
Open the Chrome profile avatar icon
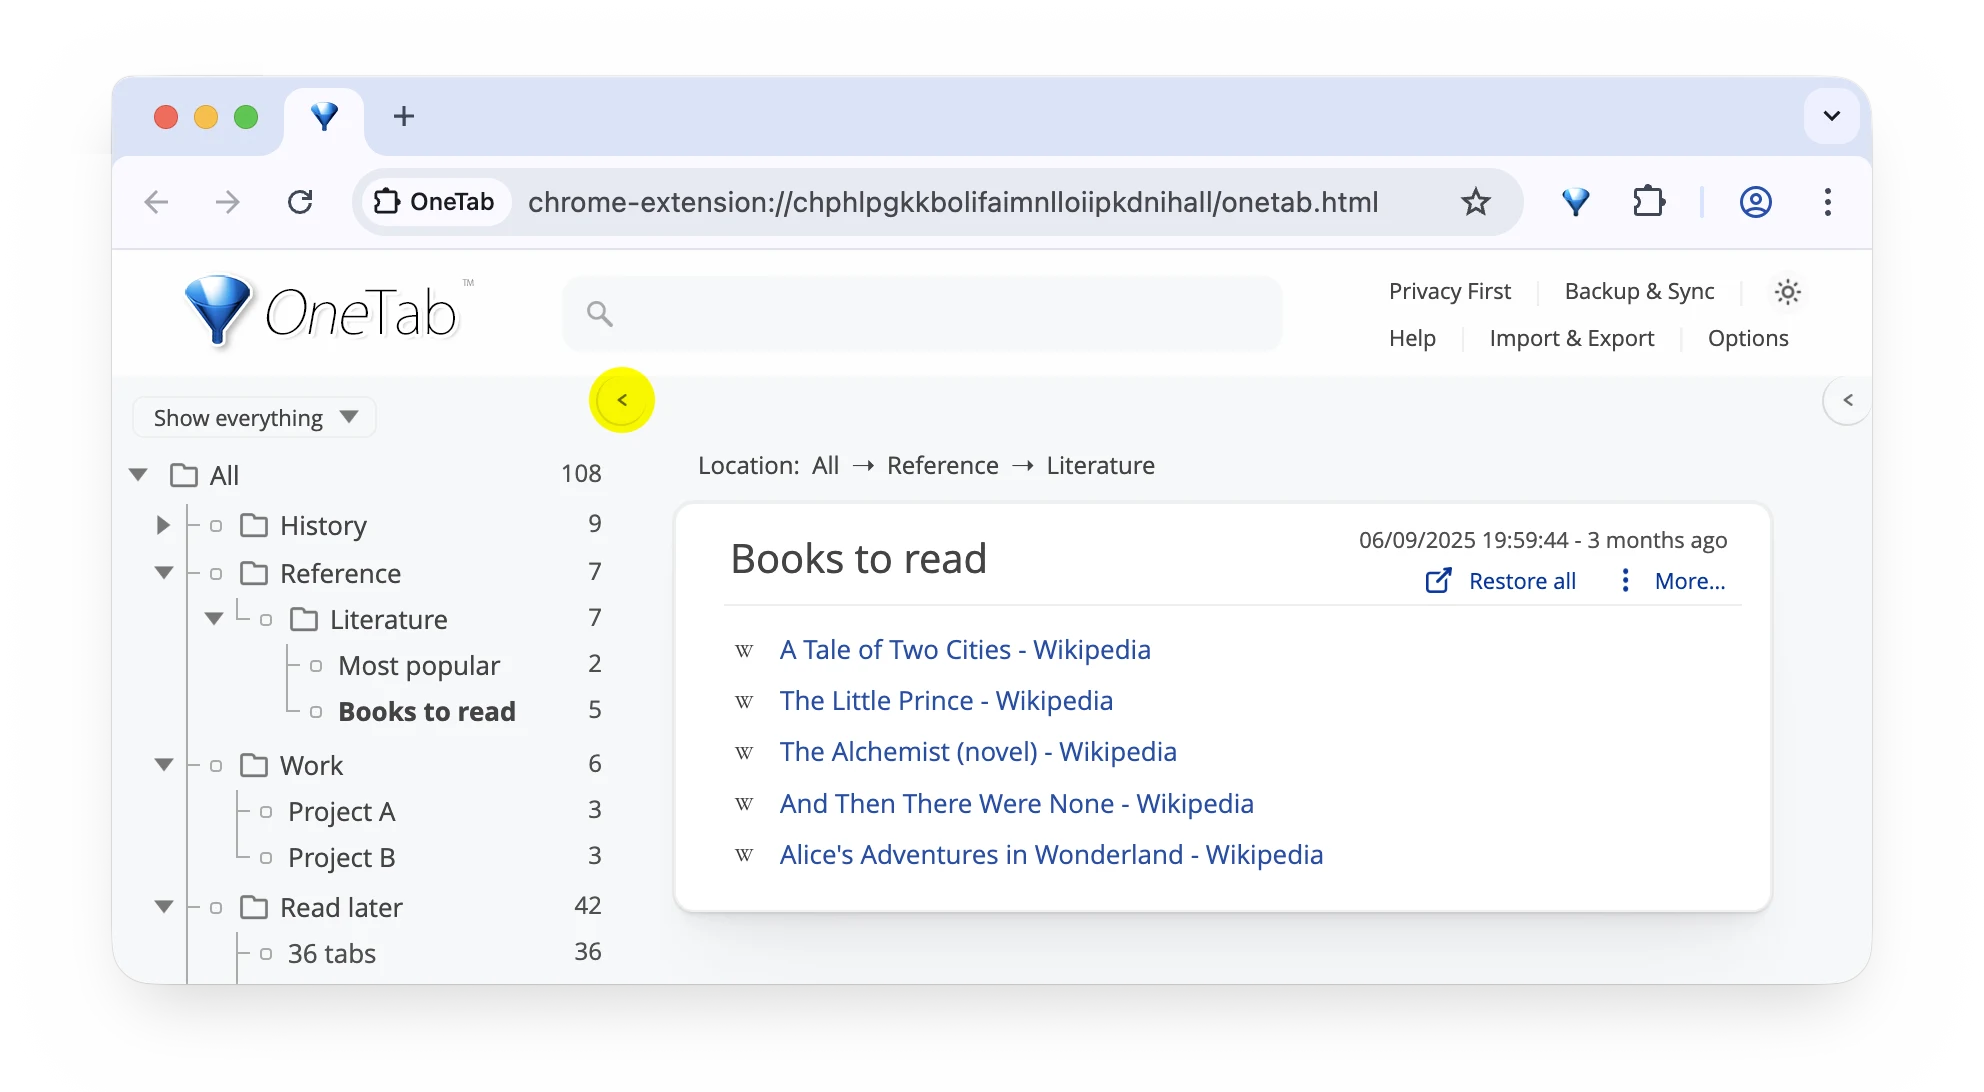[1755, 202]
